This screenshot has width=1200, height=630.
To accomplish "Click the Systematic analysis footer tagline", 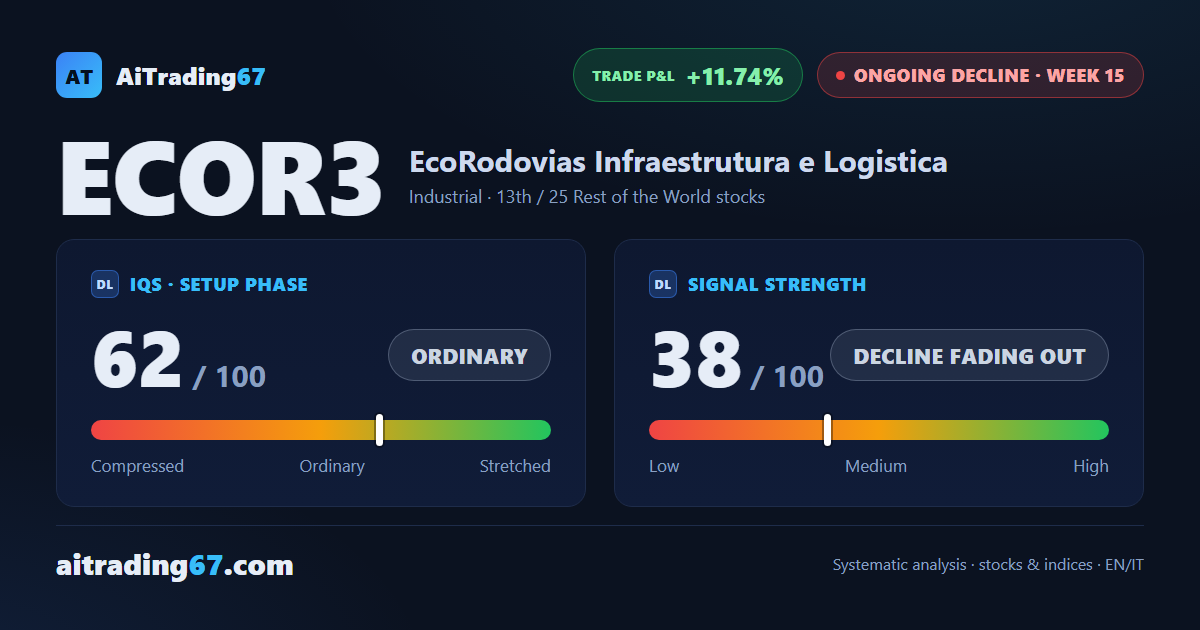I will tap(988, 565).
